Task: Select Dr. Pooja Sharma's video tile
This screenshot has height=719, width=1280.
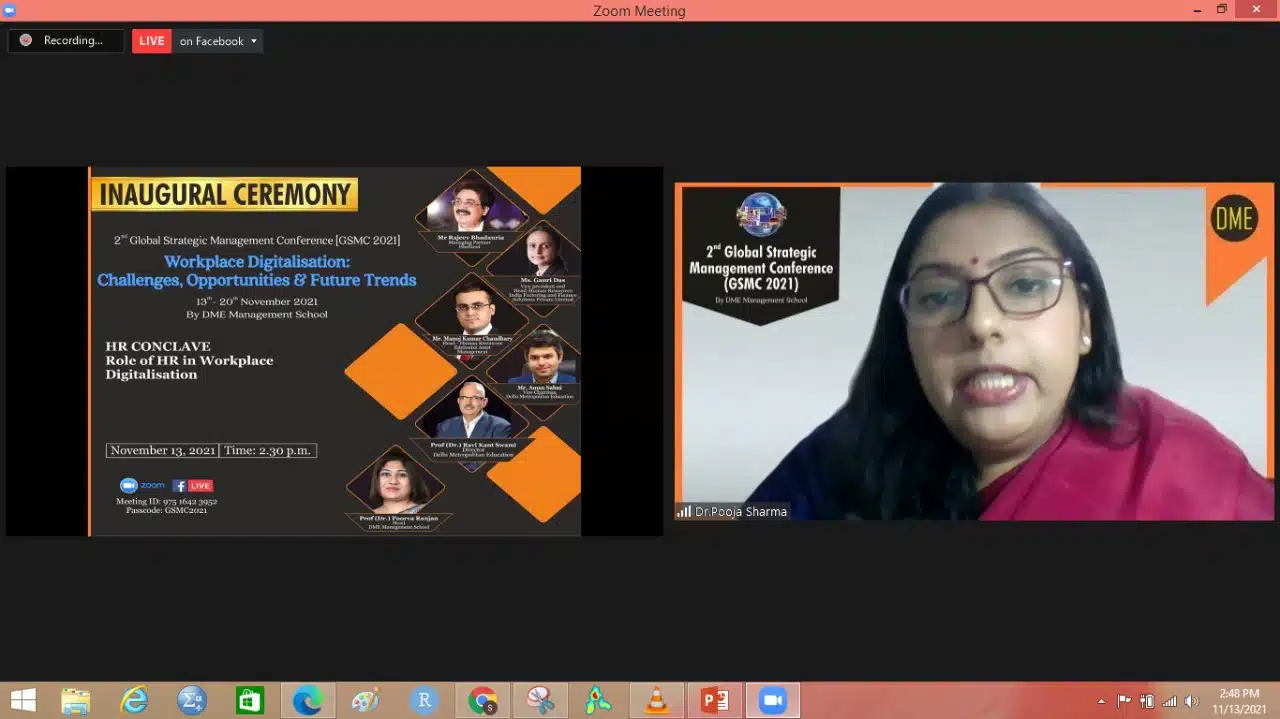Action: click(x=974, y=351)
